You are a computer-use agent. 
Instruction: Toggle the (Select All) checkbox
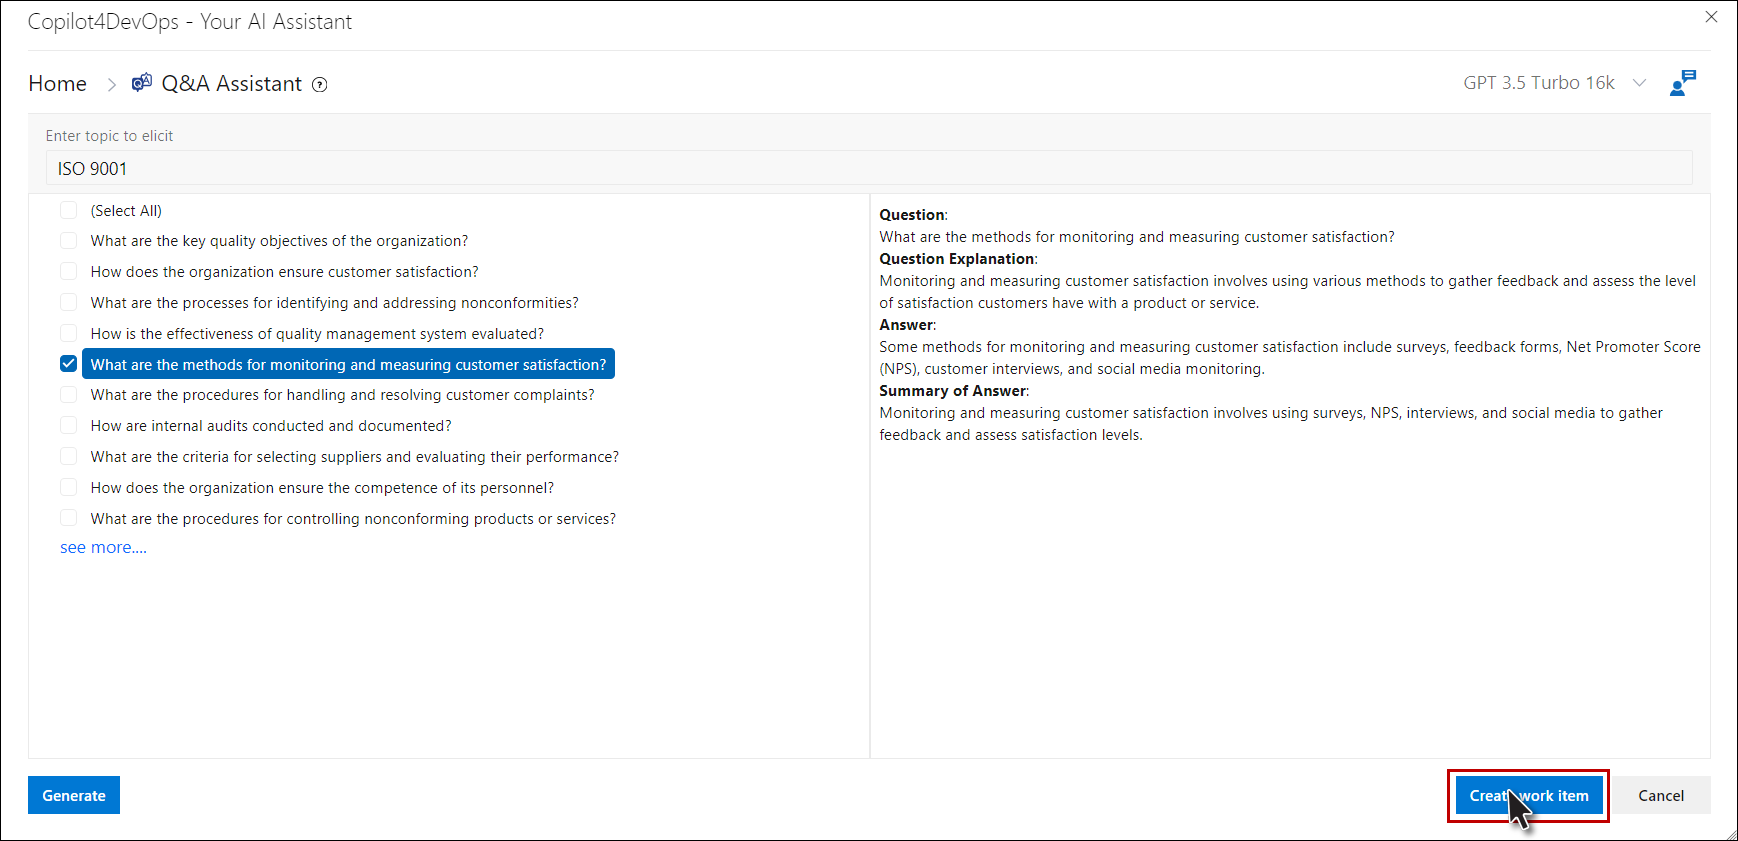coord(68,210)
